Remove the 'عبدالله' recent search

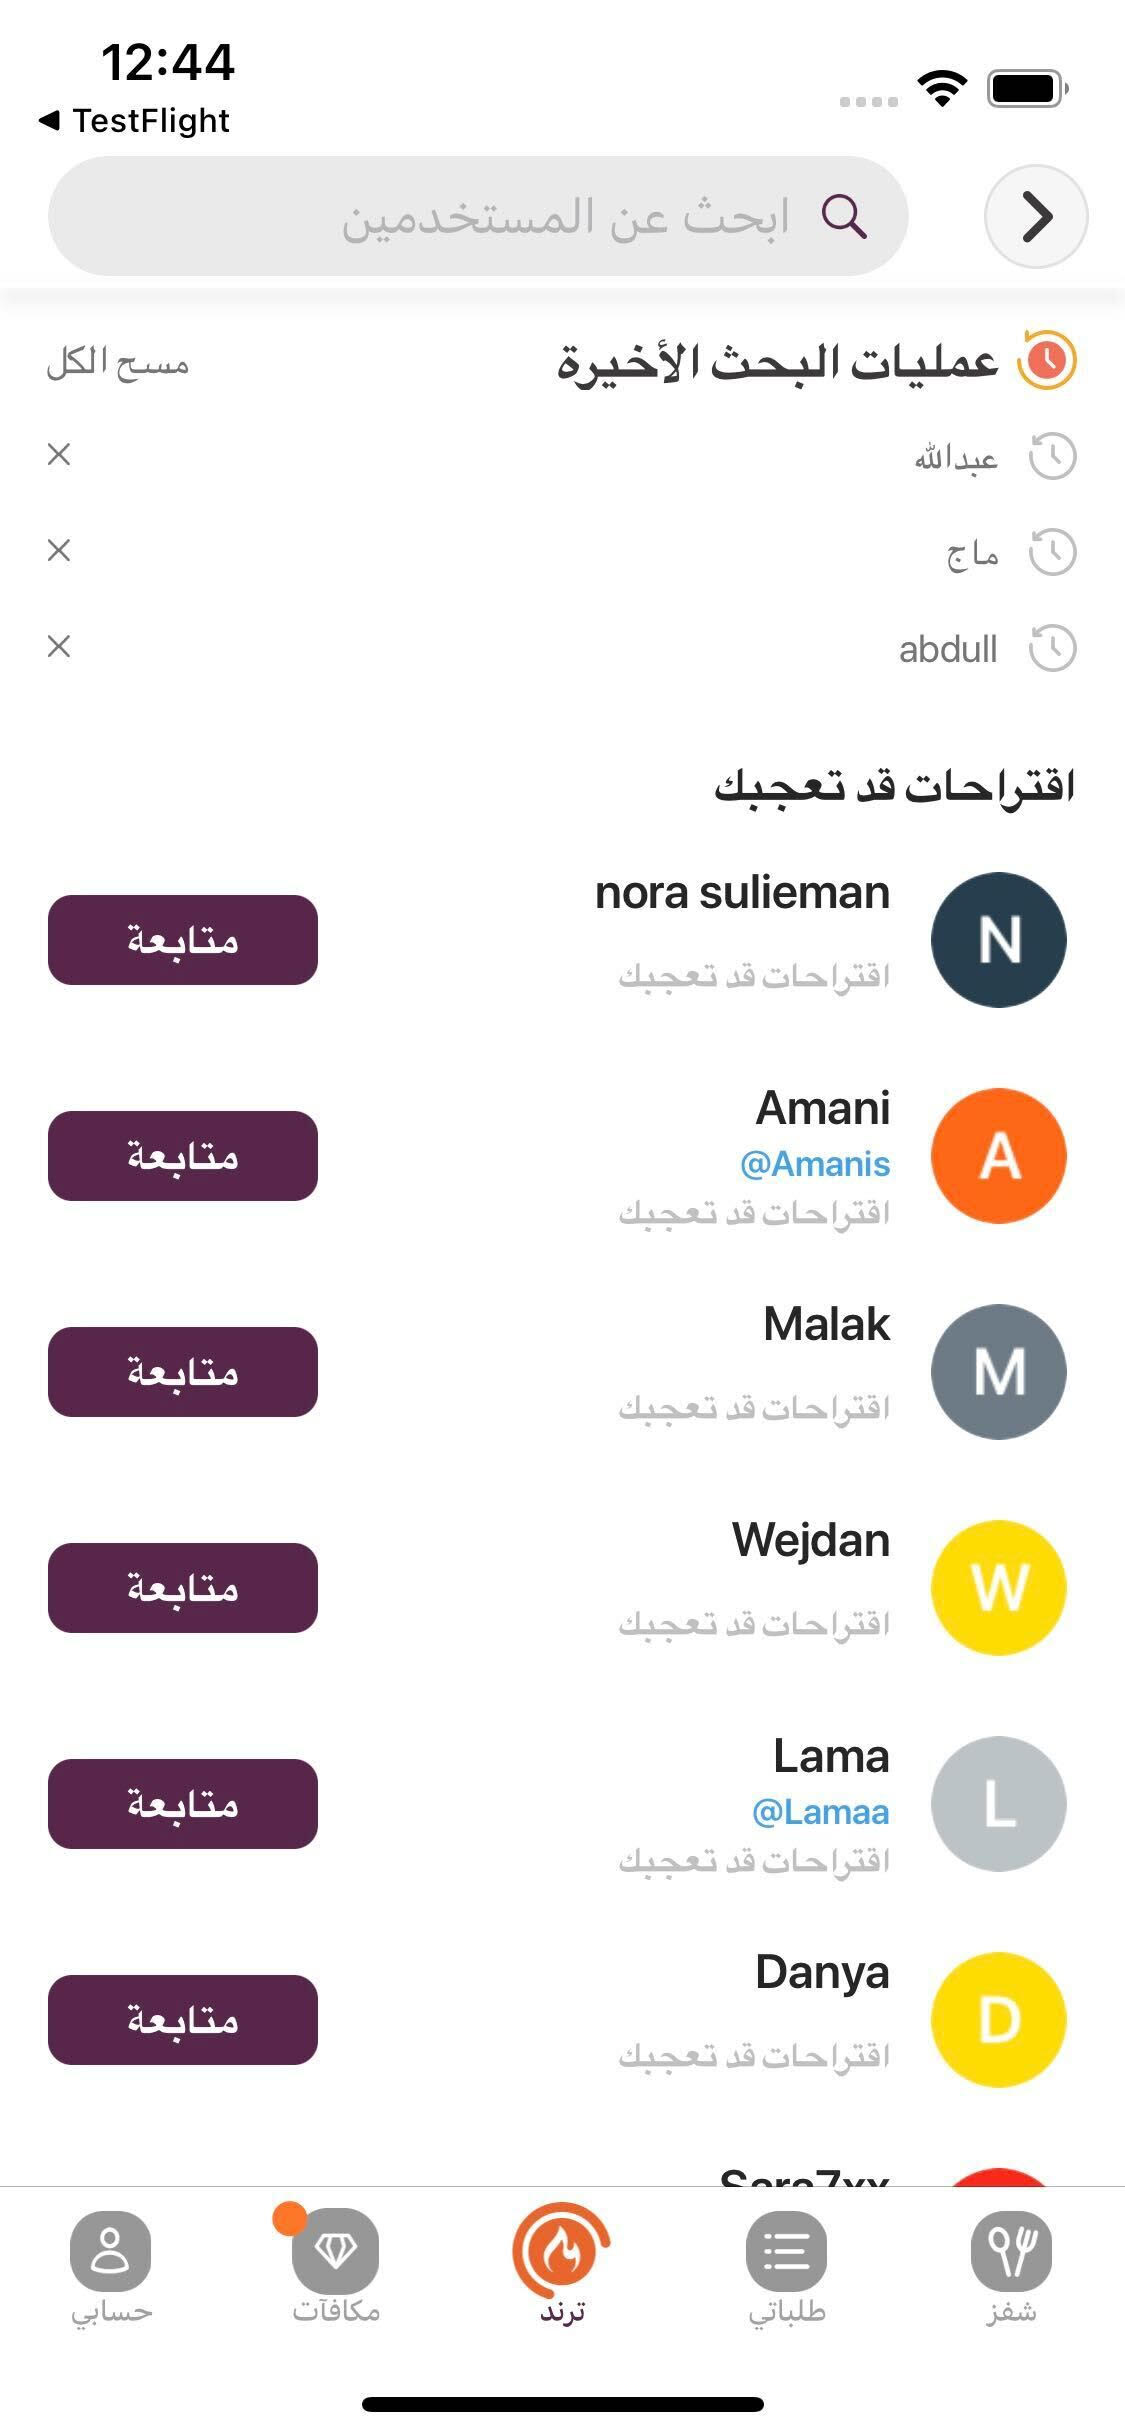coord(59,455)
